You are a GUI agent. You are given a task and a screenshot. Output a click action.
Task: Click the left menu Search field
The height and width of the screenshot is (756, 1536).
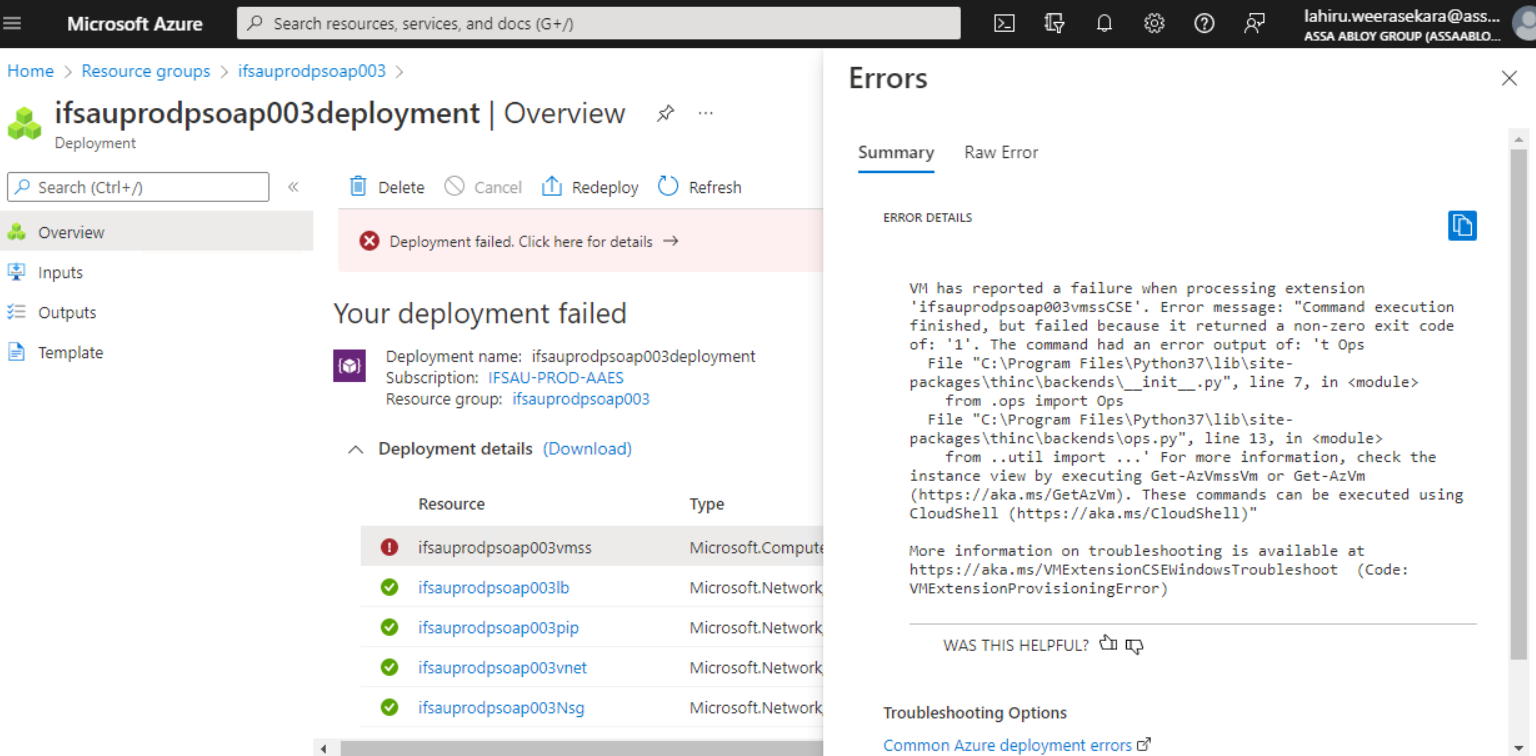[138, 187]
